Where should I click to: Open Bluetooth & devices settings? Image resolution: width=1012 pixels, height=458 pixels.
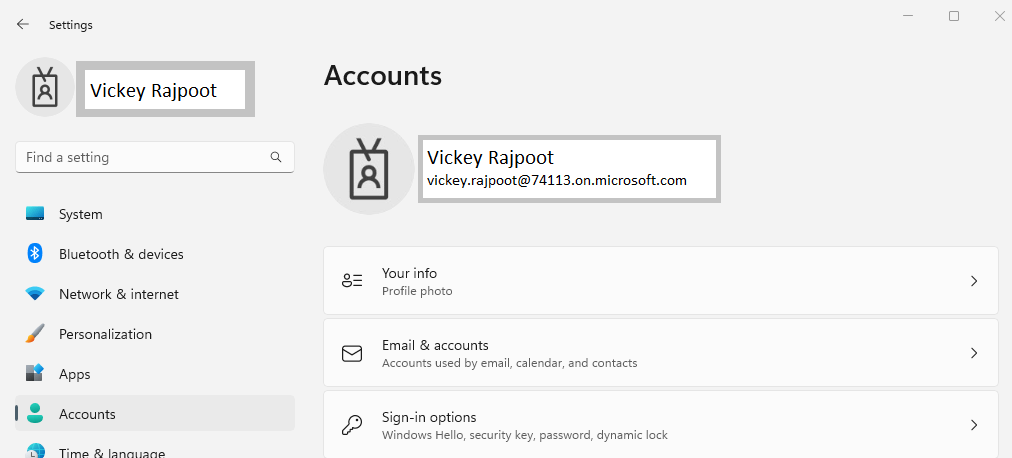coord(155,254)
